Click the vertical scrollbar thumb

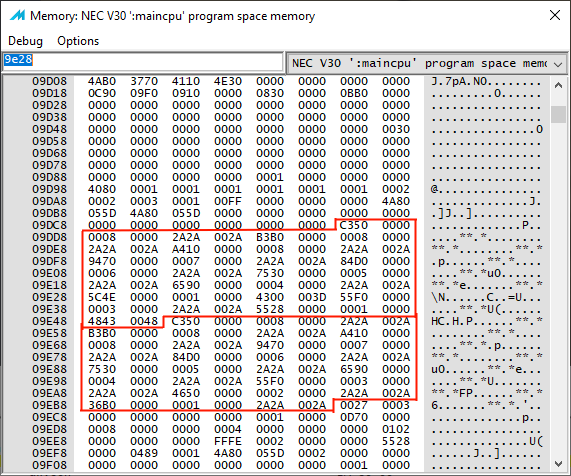click(558, 114)
